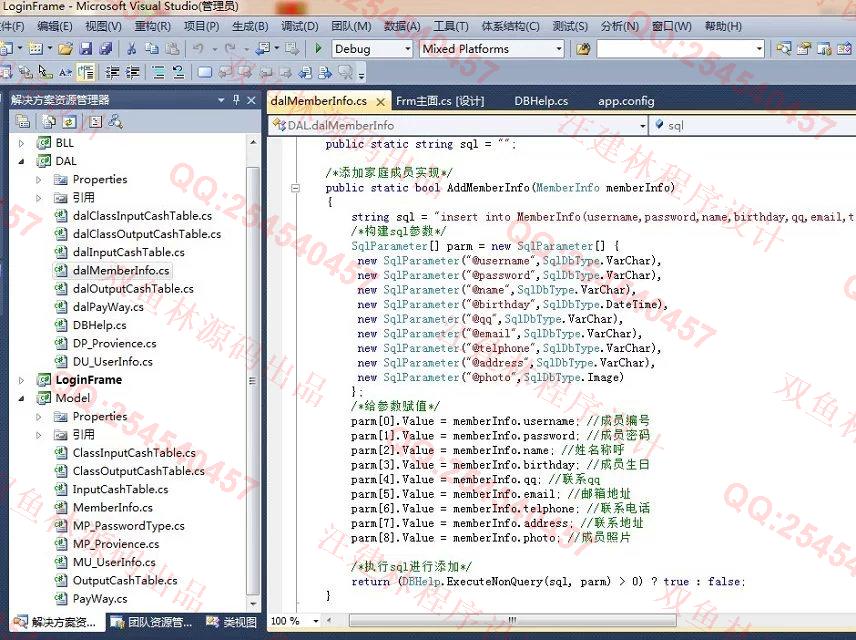Comment out selected lines icon
The width and height of the screenshot is (856, 640).
[158, 72]
